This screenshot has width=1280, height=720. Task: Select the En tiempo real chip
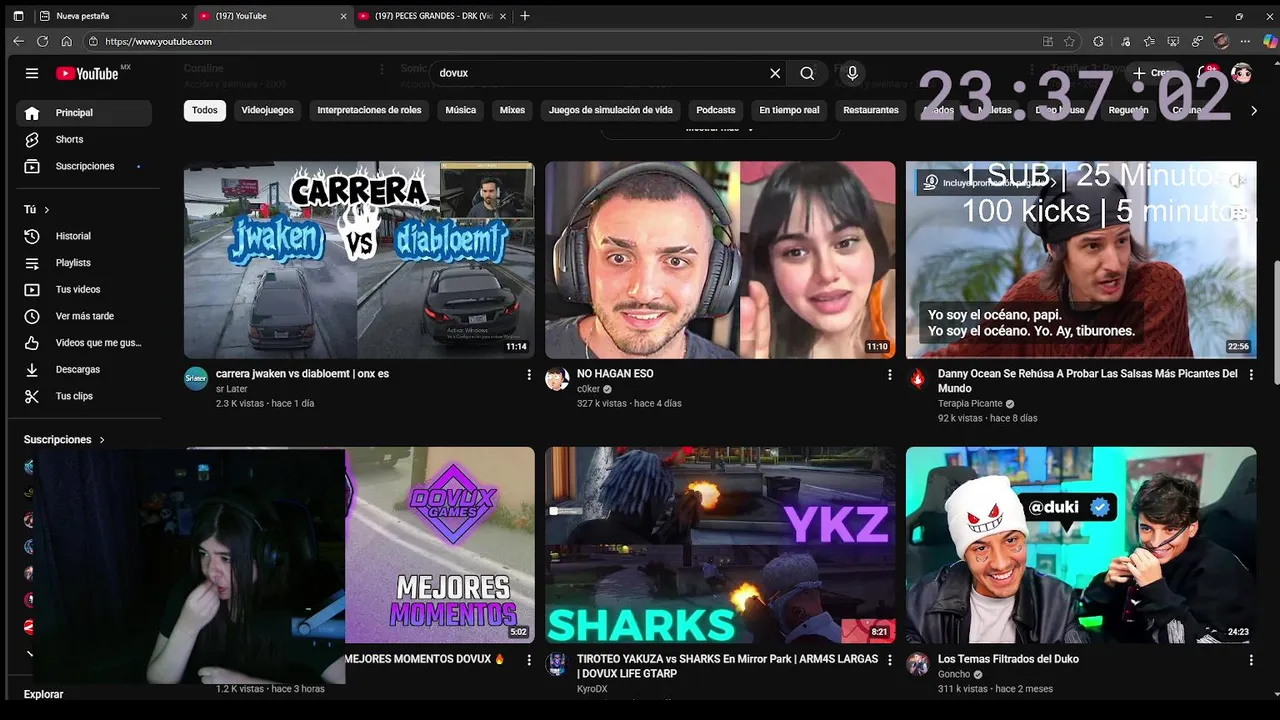[x=789, y=110]
